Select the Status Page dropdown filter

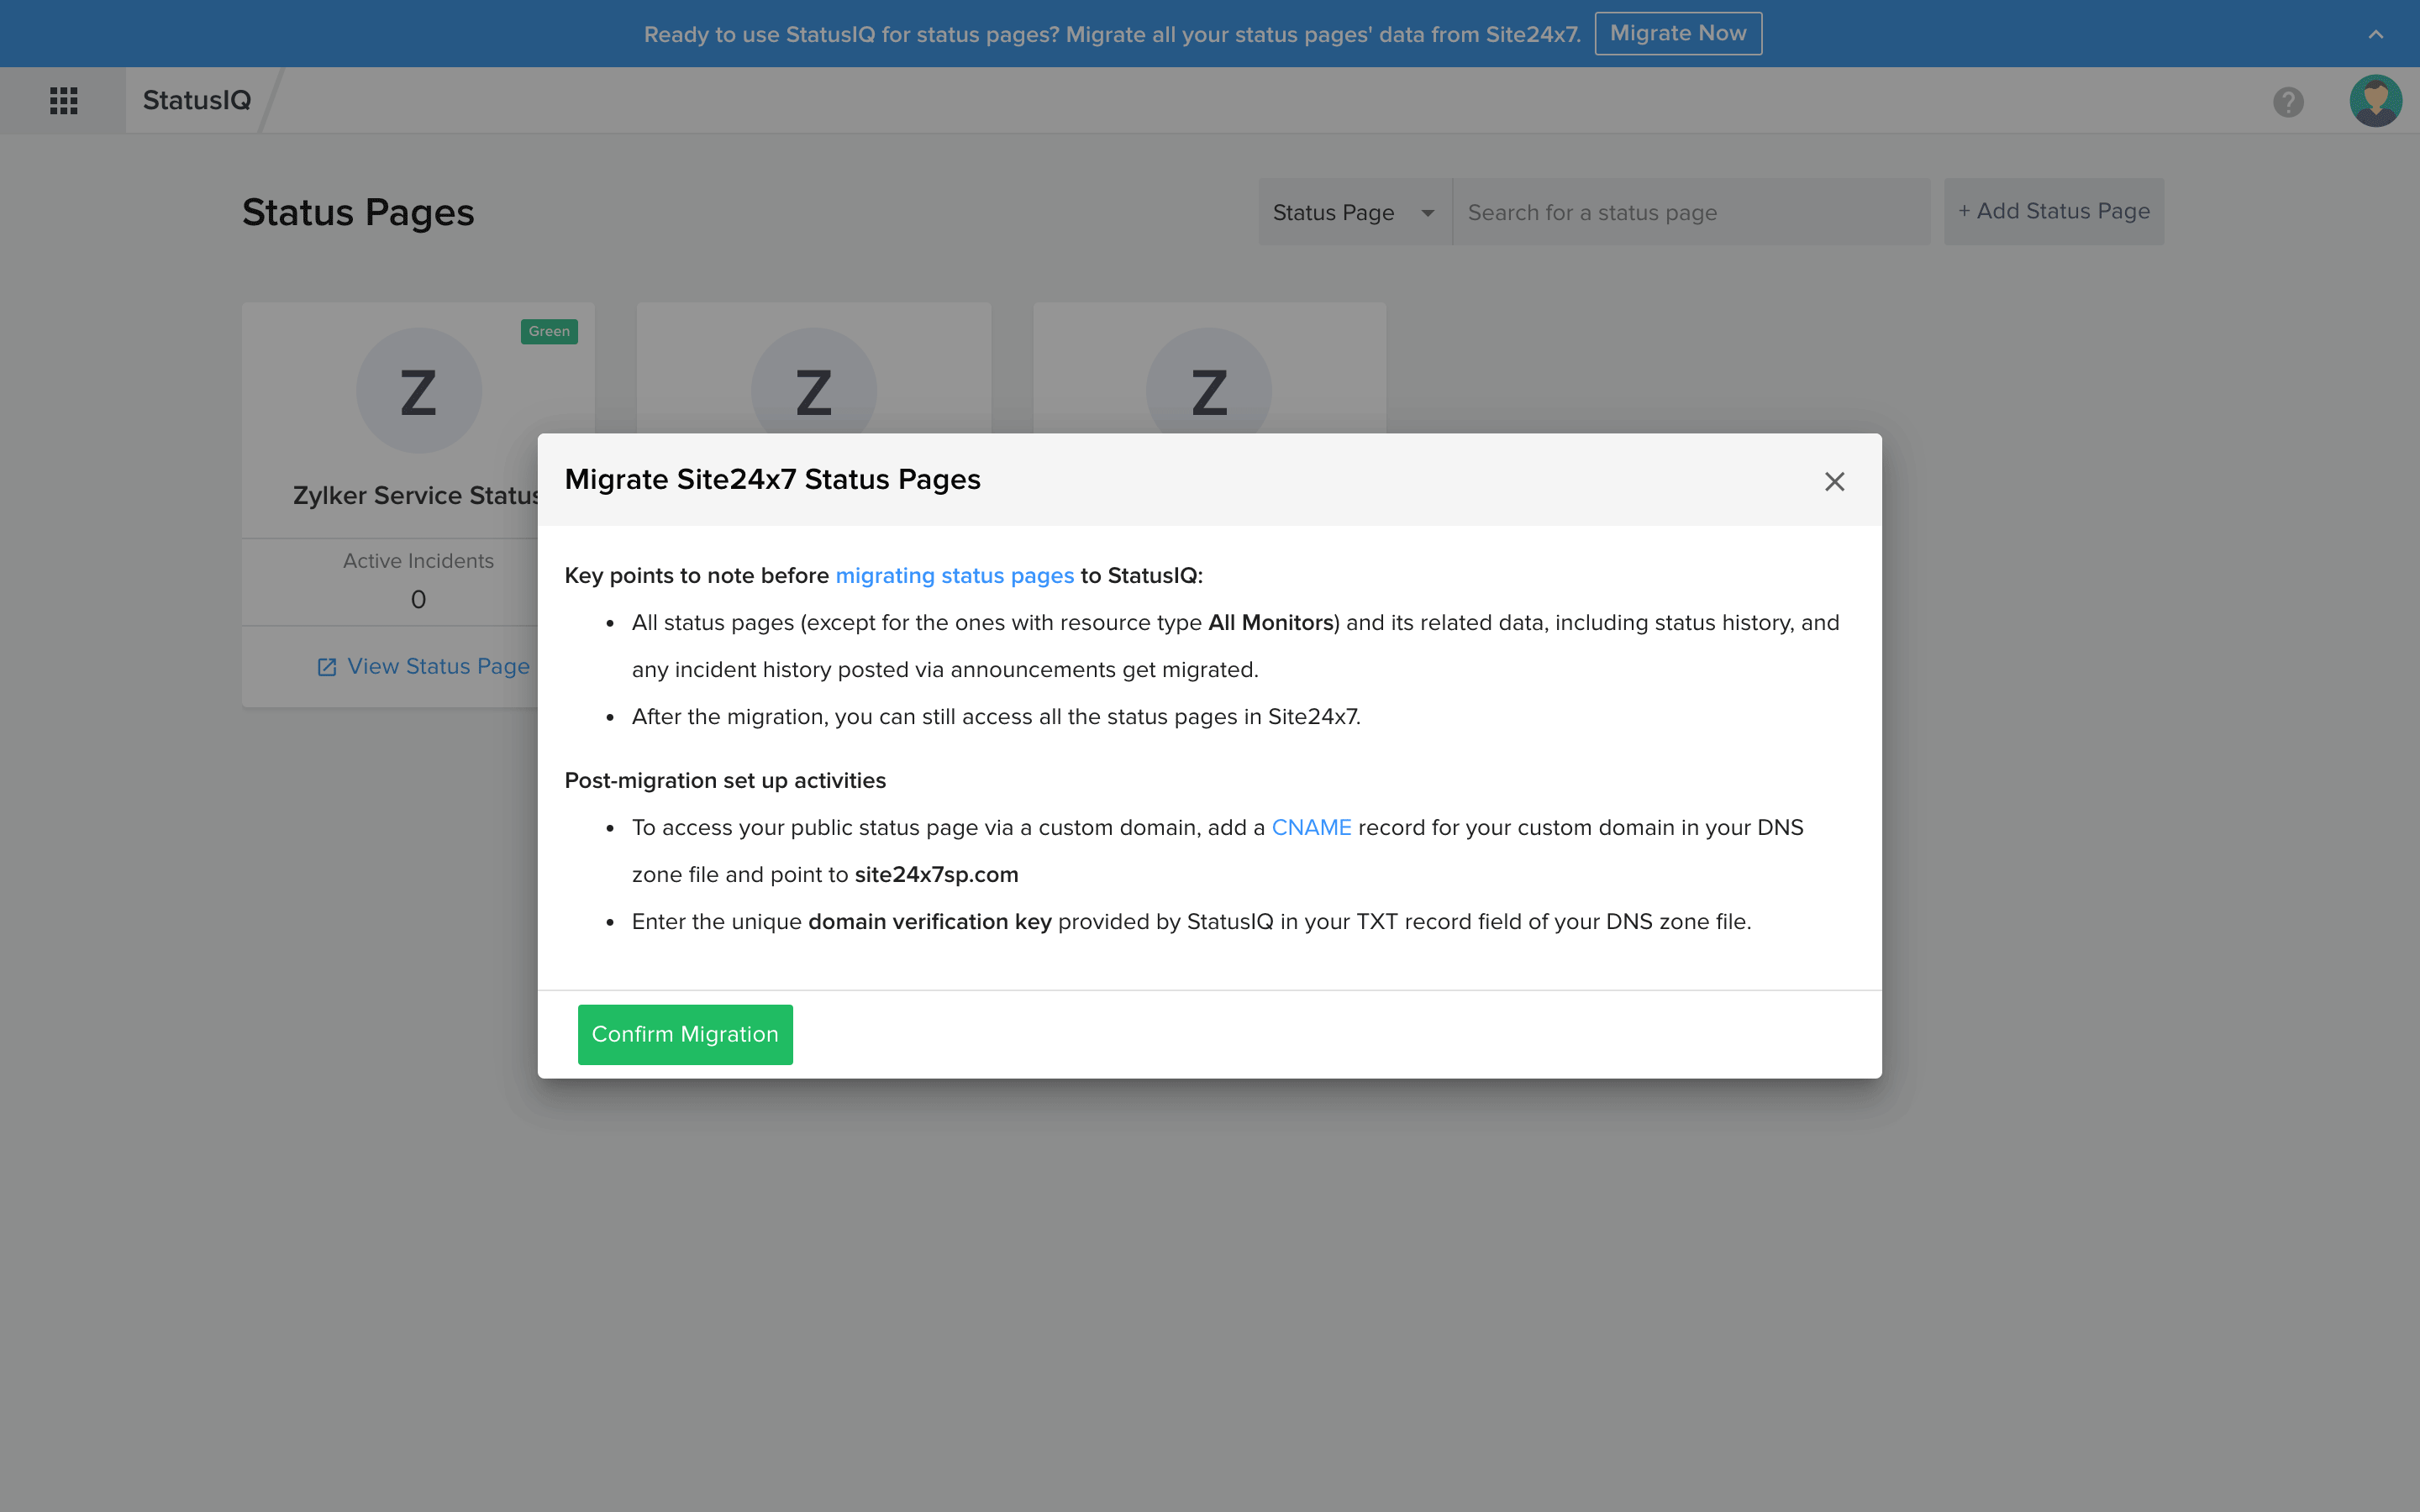[x=1354, y=213]
